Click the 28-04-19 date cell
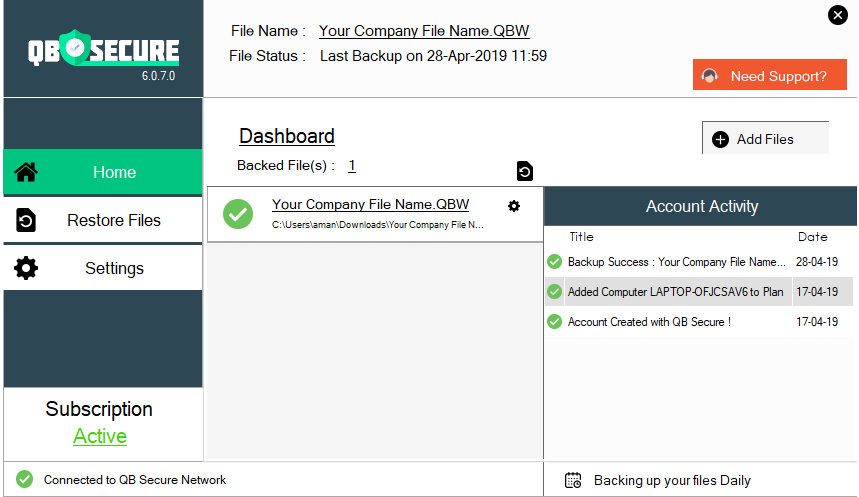The image size is (859, 497). pyautogui.click(x=817, y=262)
